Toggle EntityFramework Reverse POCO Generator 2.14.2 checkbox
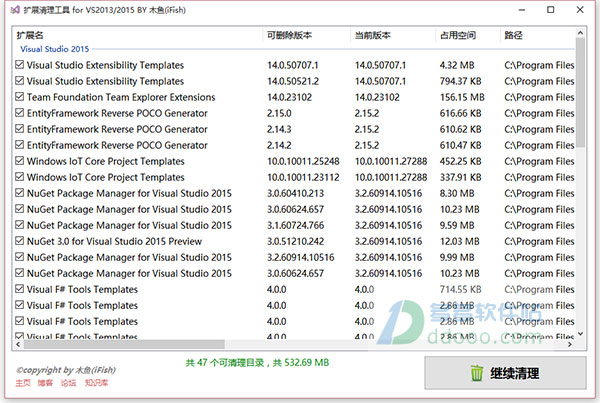The height and width of the screenshot is (403, 600). pyautogui.click(x=20, y=145)
